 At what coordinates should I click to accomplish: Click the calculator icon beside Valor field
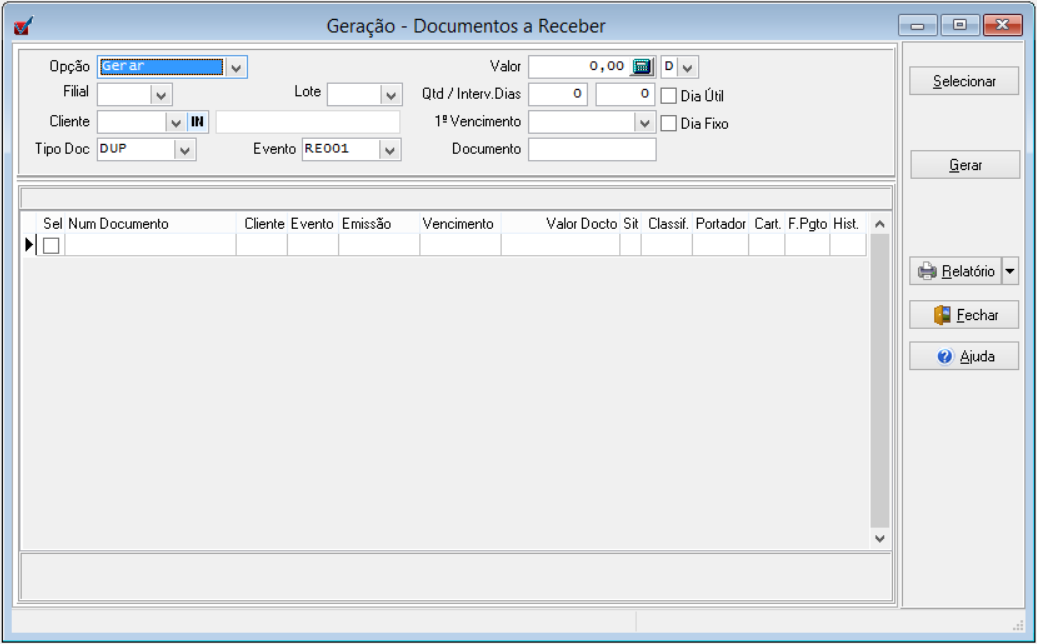pos(642,67)
